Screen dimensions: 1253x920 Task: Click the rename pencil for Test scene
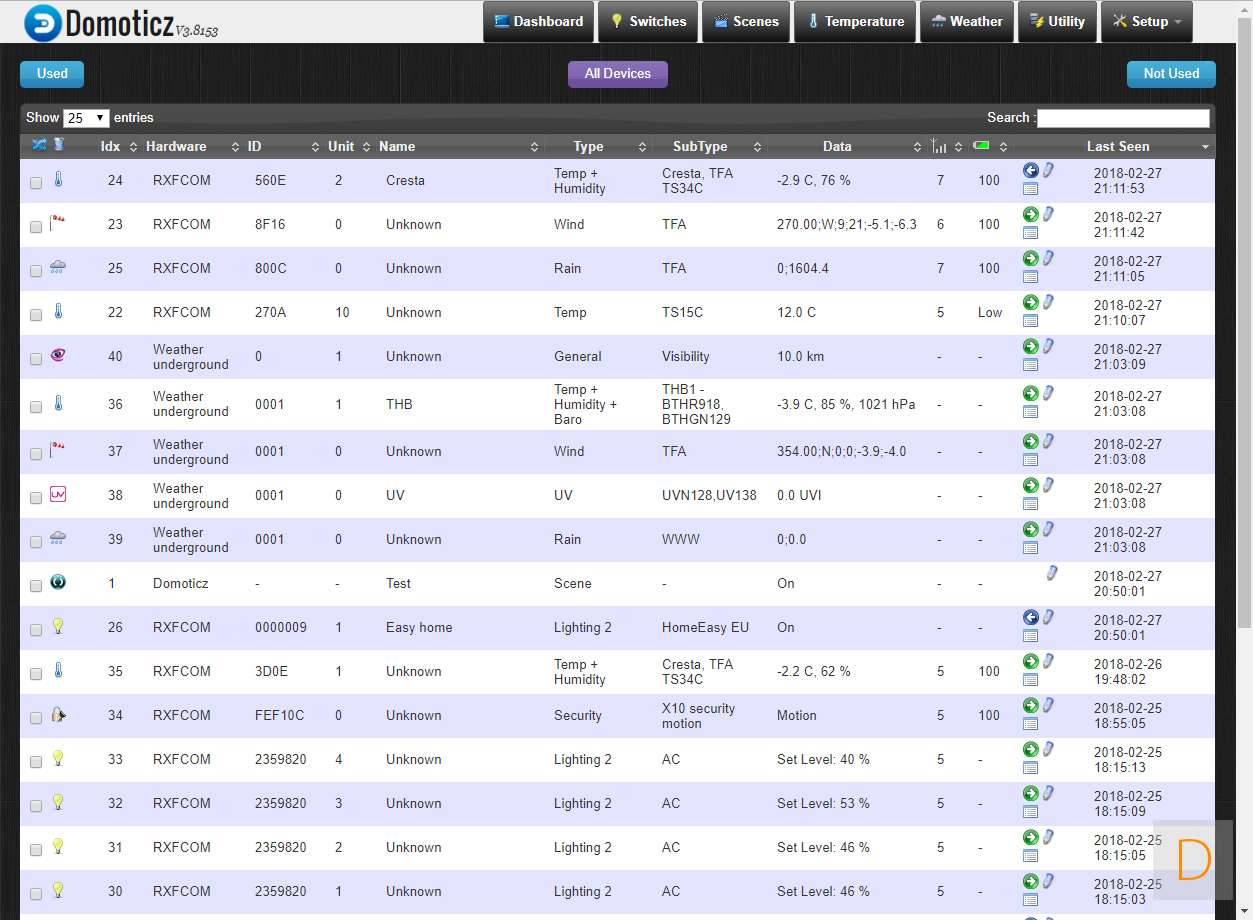point(1051,573)
